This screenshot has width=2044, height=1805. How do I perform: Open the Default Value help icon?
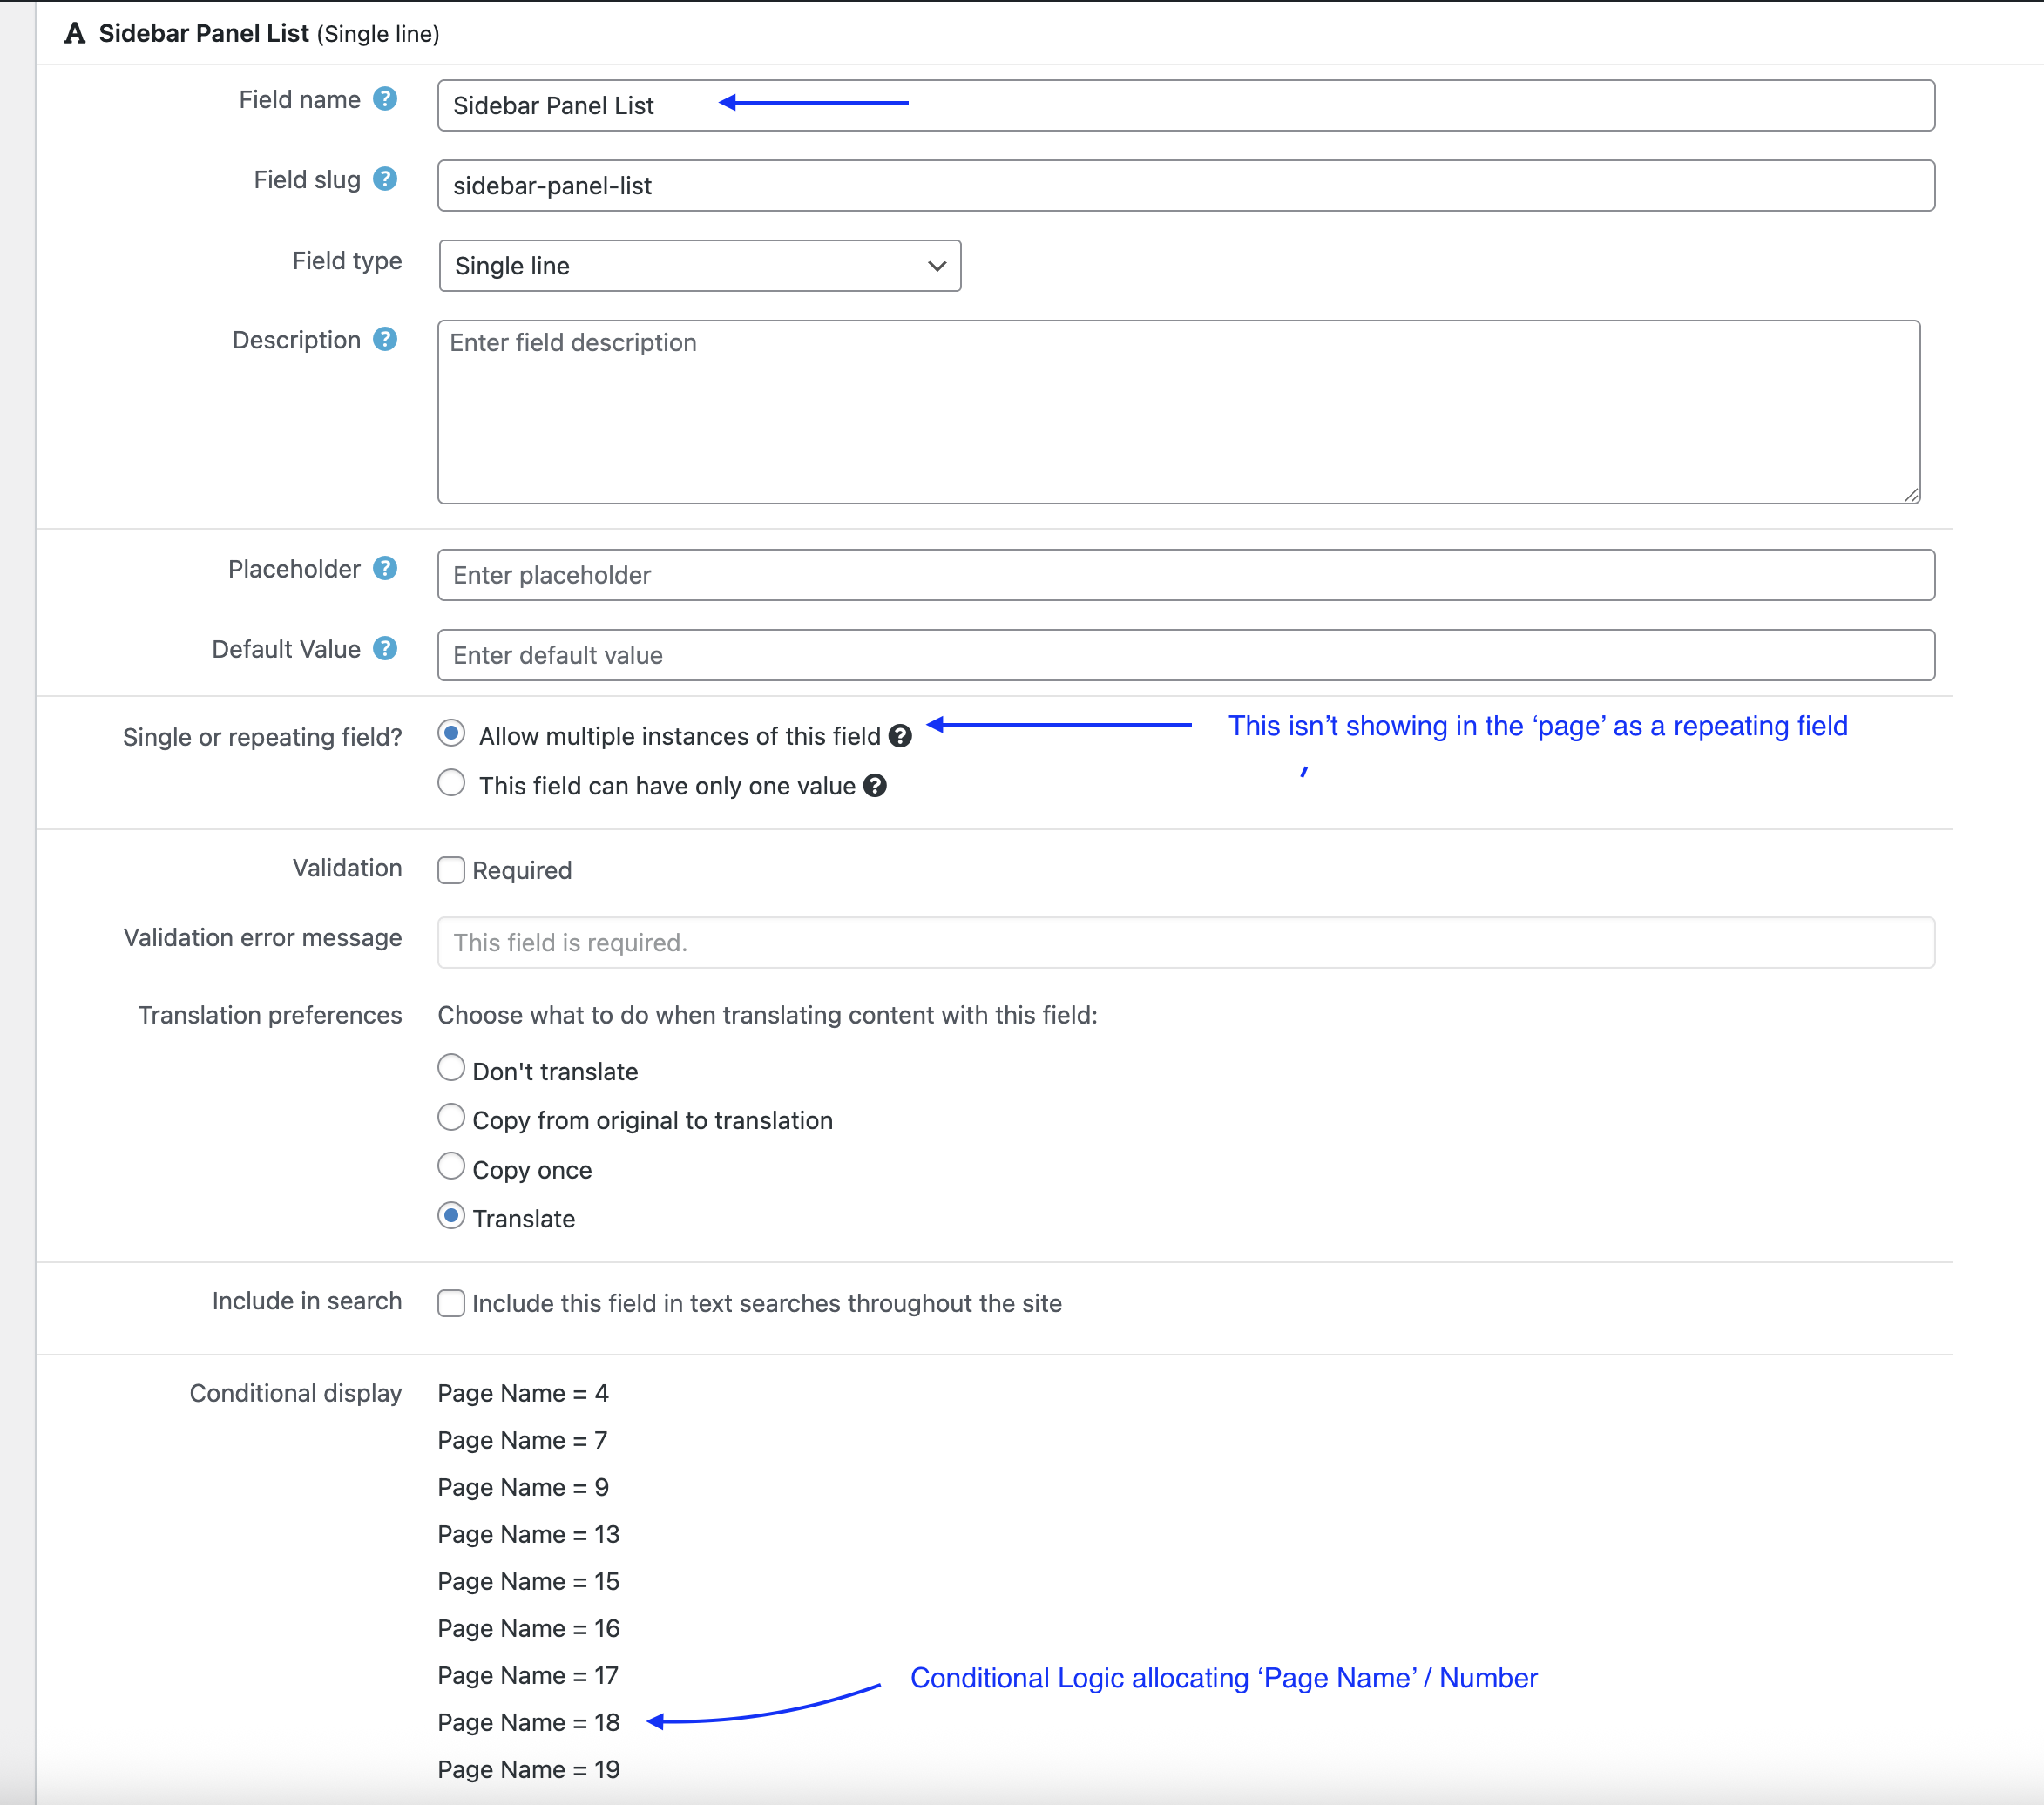tap(385, 649)
